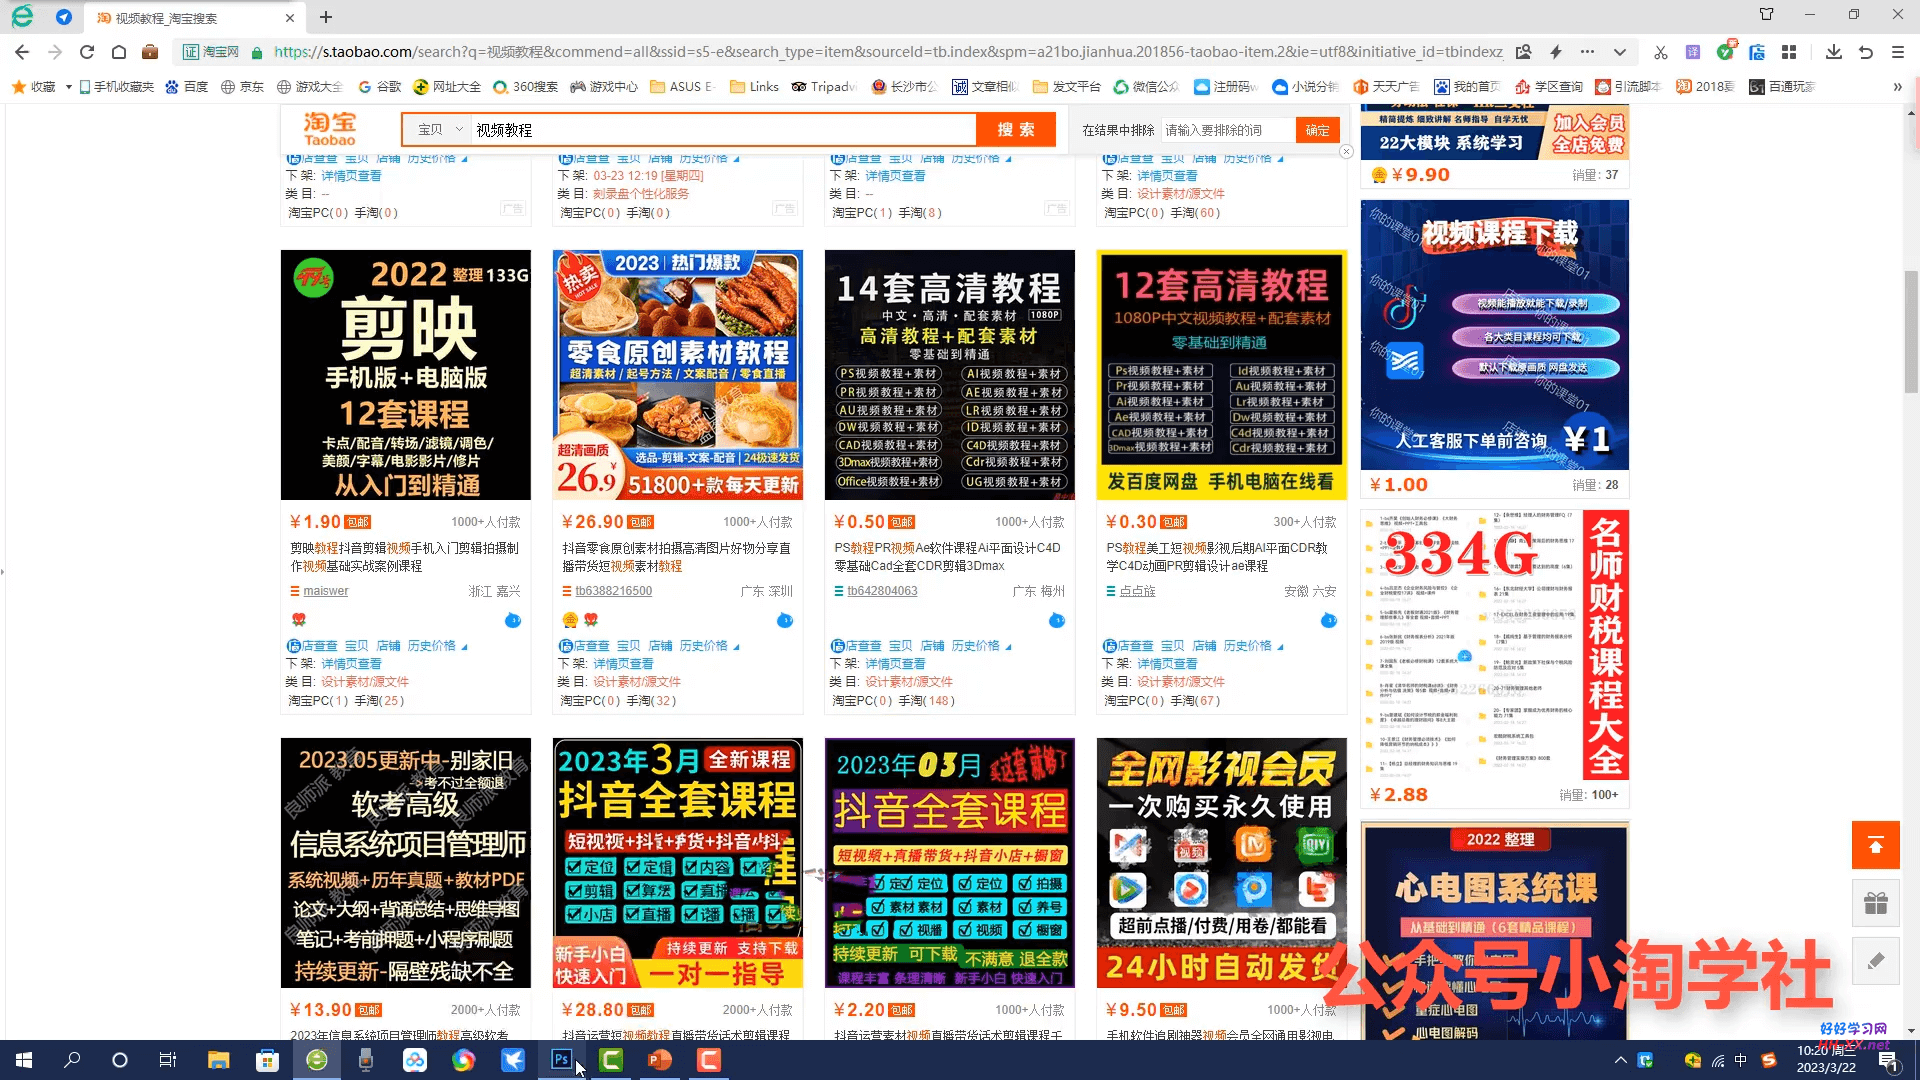Click the undo closed-tab arrow icon

tap(1865, 52)
